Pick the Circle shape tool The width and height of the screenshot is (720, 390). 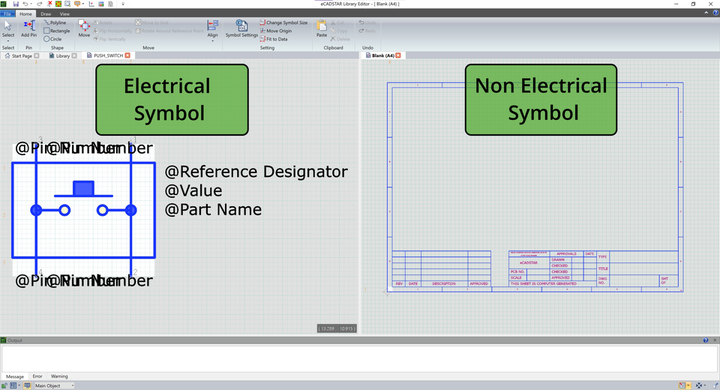pos(53,39)
